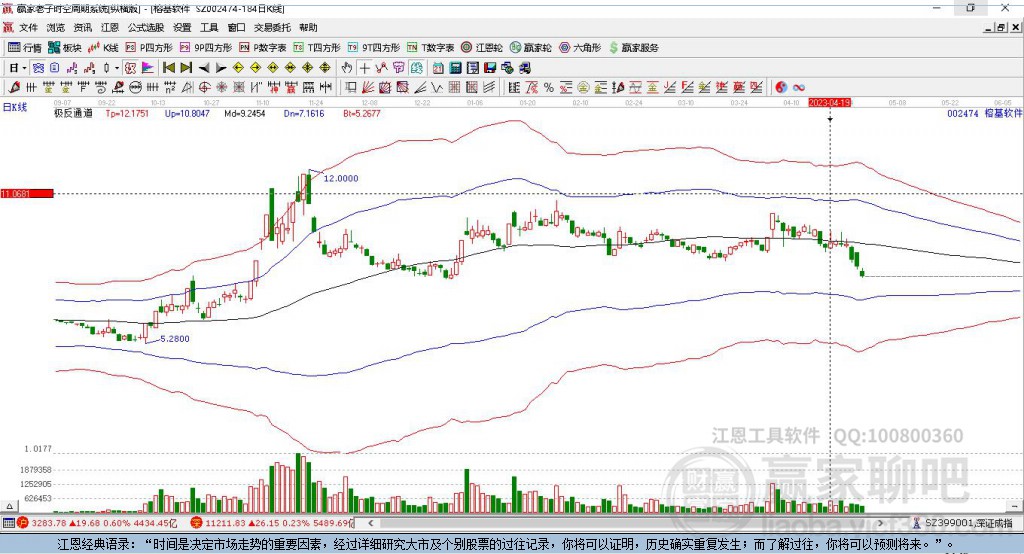The image size is (1024, 554).
Task: Select the circled crosshair target tool
Action: coord(204,88)
